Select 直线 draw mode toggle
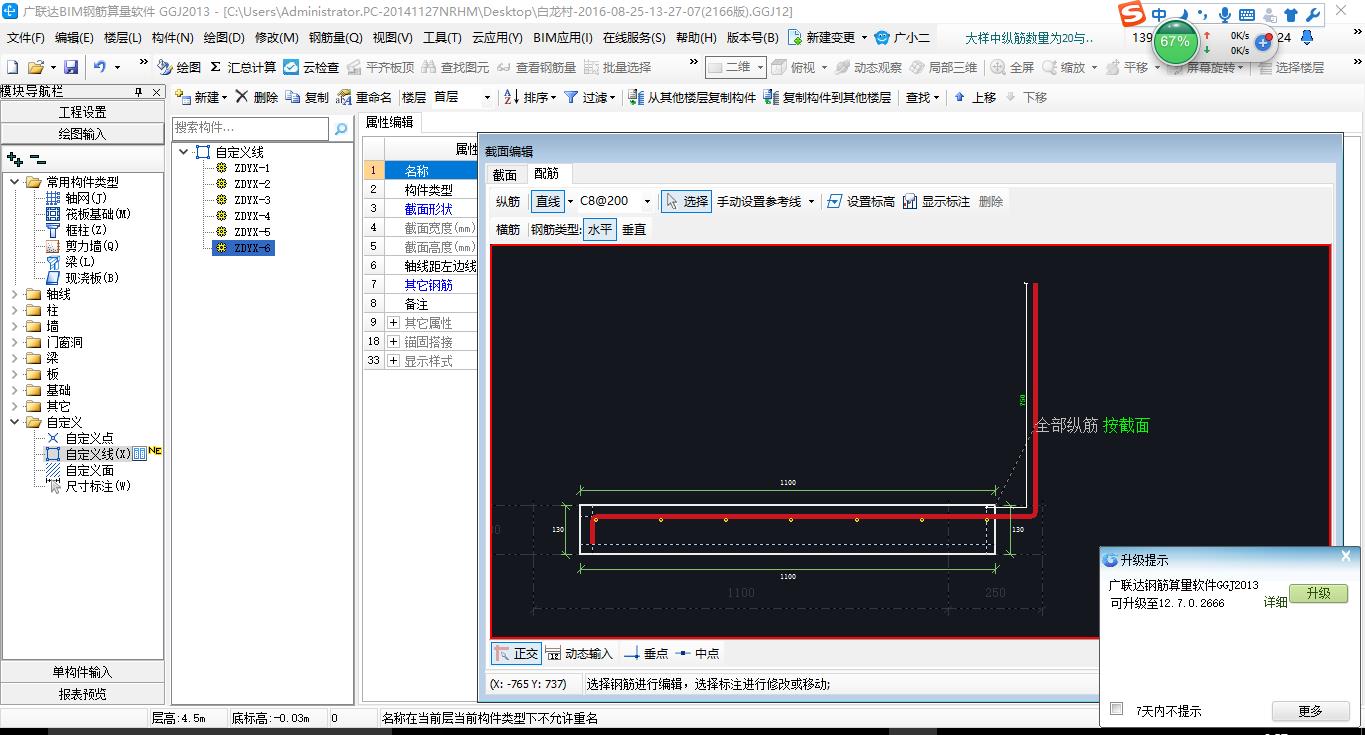Image resolution: width=1365 pixels, height=735 pixels. click(x=548, y=201)
